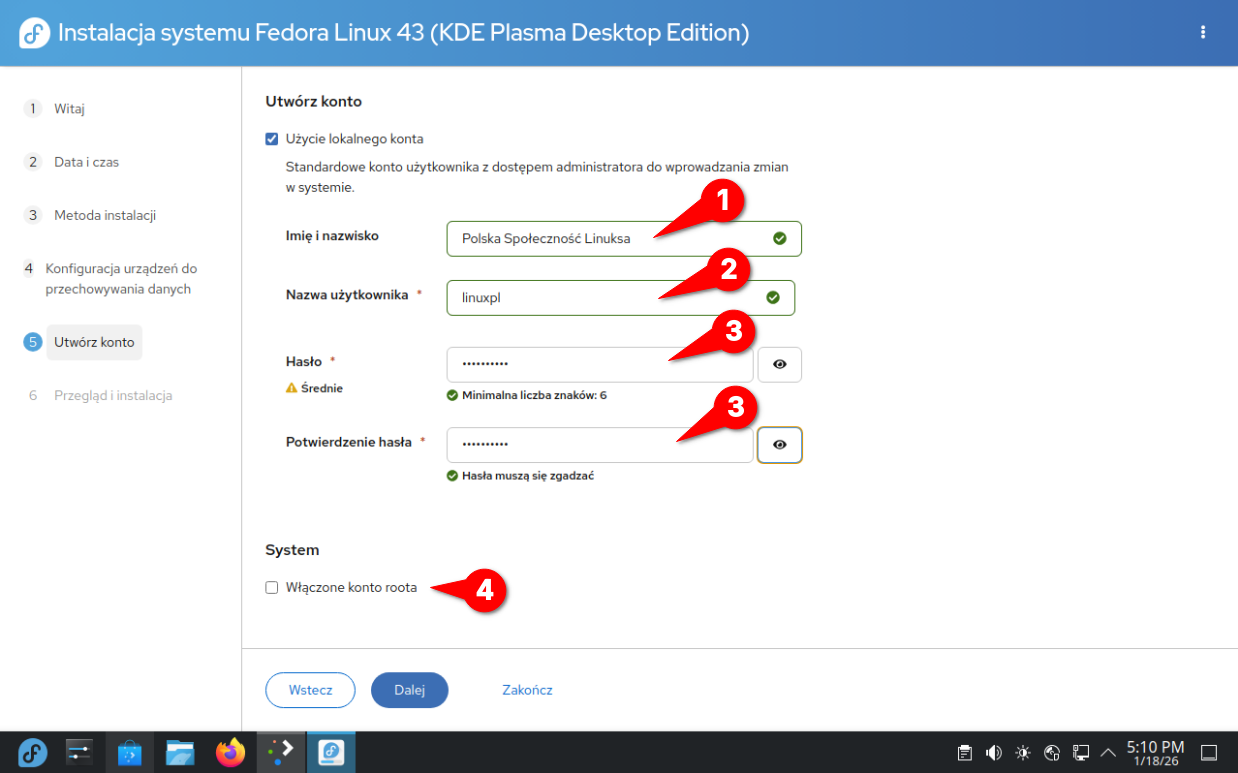Expand hidden system tray icons arrow
Viewport: 1238px width, 773px height.
(x=1108, y=753)
